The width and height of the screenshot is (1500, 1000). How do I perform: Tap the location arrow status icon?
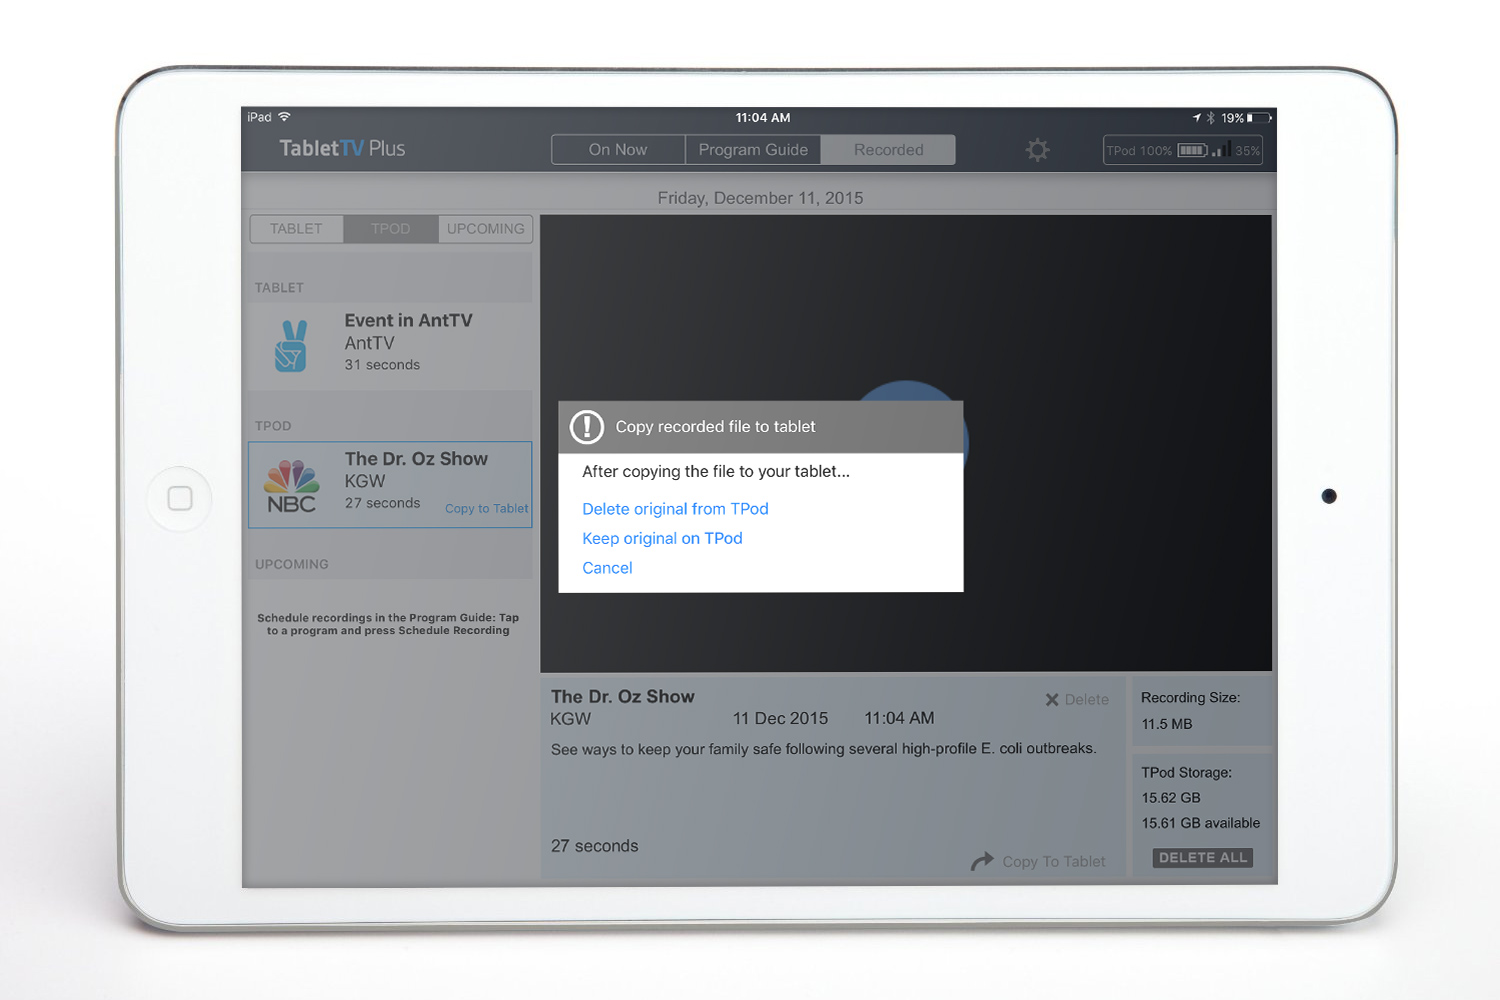[x=1196, y=118]
